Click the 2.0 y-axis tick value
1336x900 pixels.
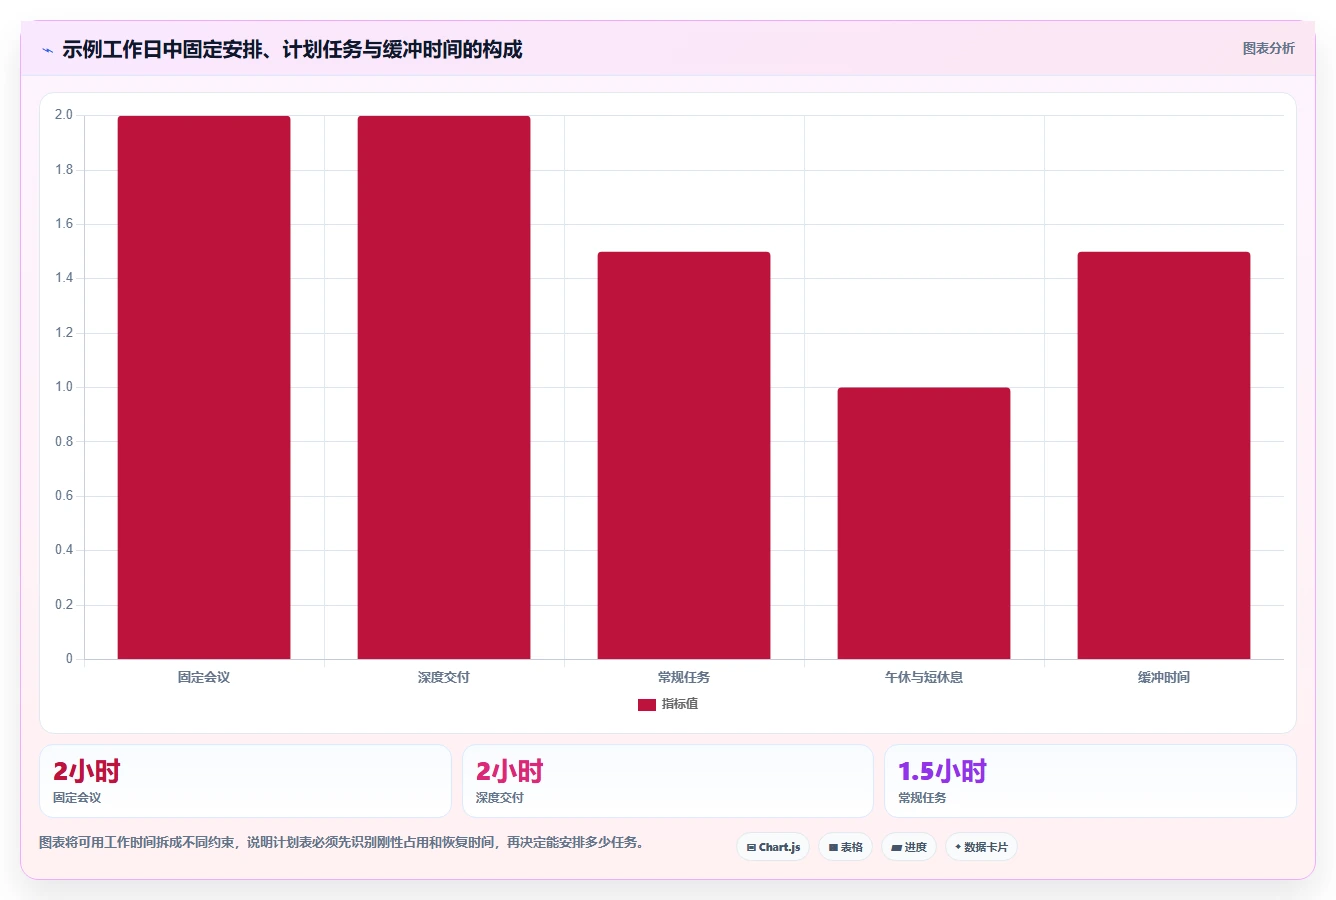tap(64, 115)
